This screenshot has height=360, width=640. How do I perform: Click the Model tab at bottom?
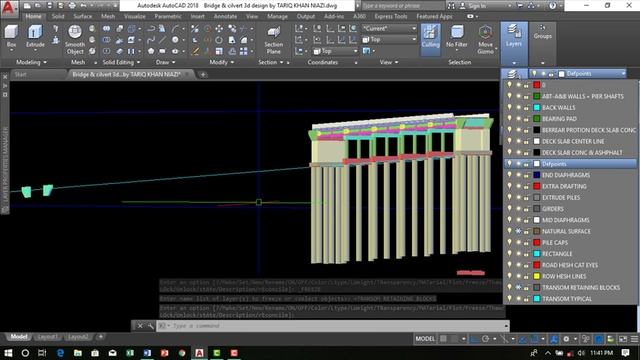coord(19,337)
